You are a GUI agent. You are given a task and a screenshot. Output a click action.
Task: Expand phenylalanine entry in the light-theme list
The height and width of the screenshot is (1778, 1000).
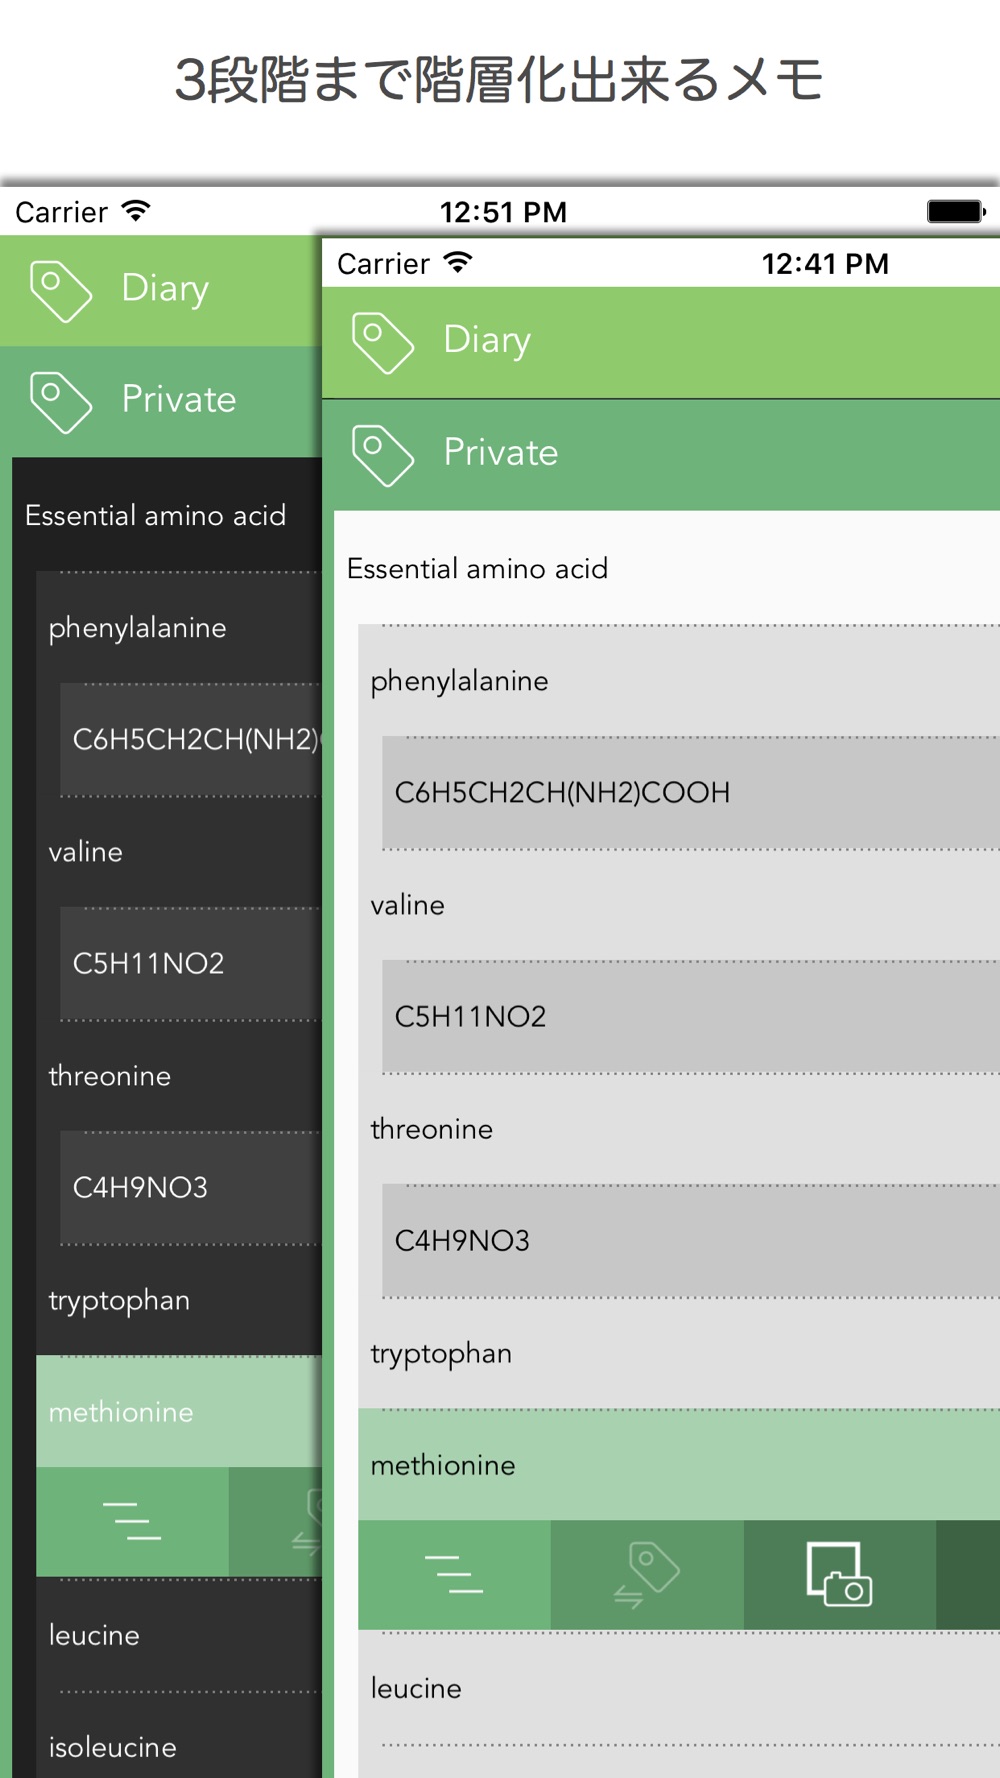click(x=459, y=681)
